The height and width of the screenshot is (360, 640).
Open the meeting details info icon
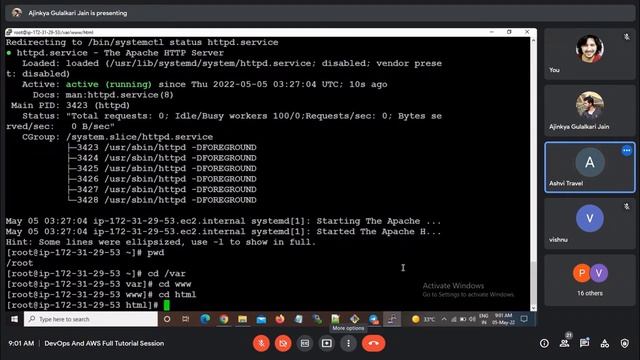[544, 343]
